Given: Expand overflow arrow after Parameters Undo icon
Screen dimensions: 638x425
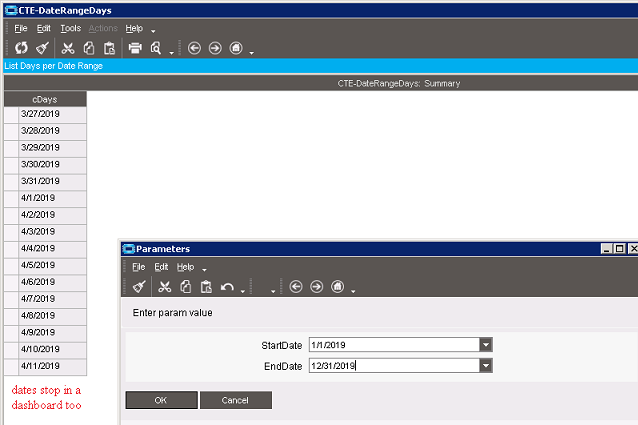Looking at the screenshot, I should 243,291.
